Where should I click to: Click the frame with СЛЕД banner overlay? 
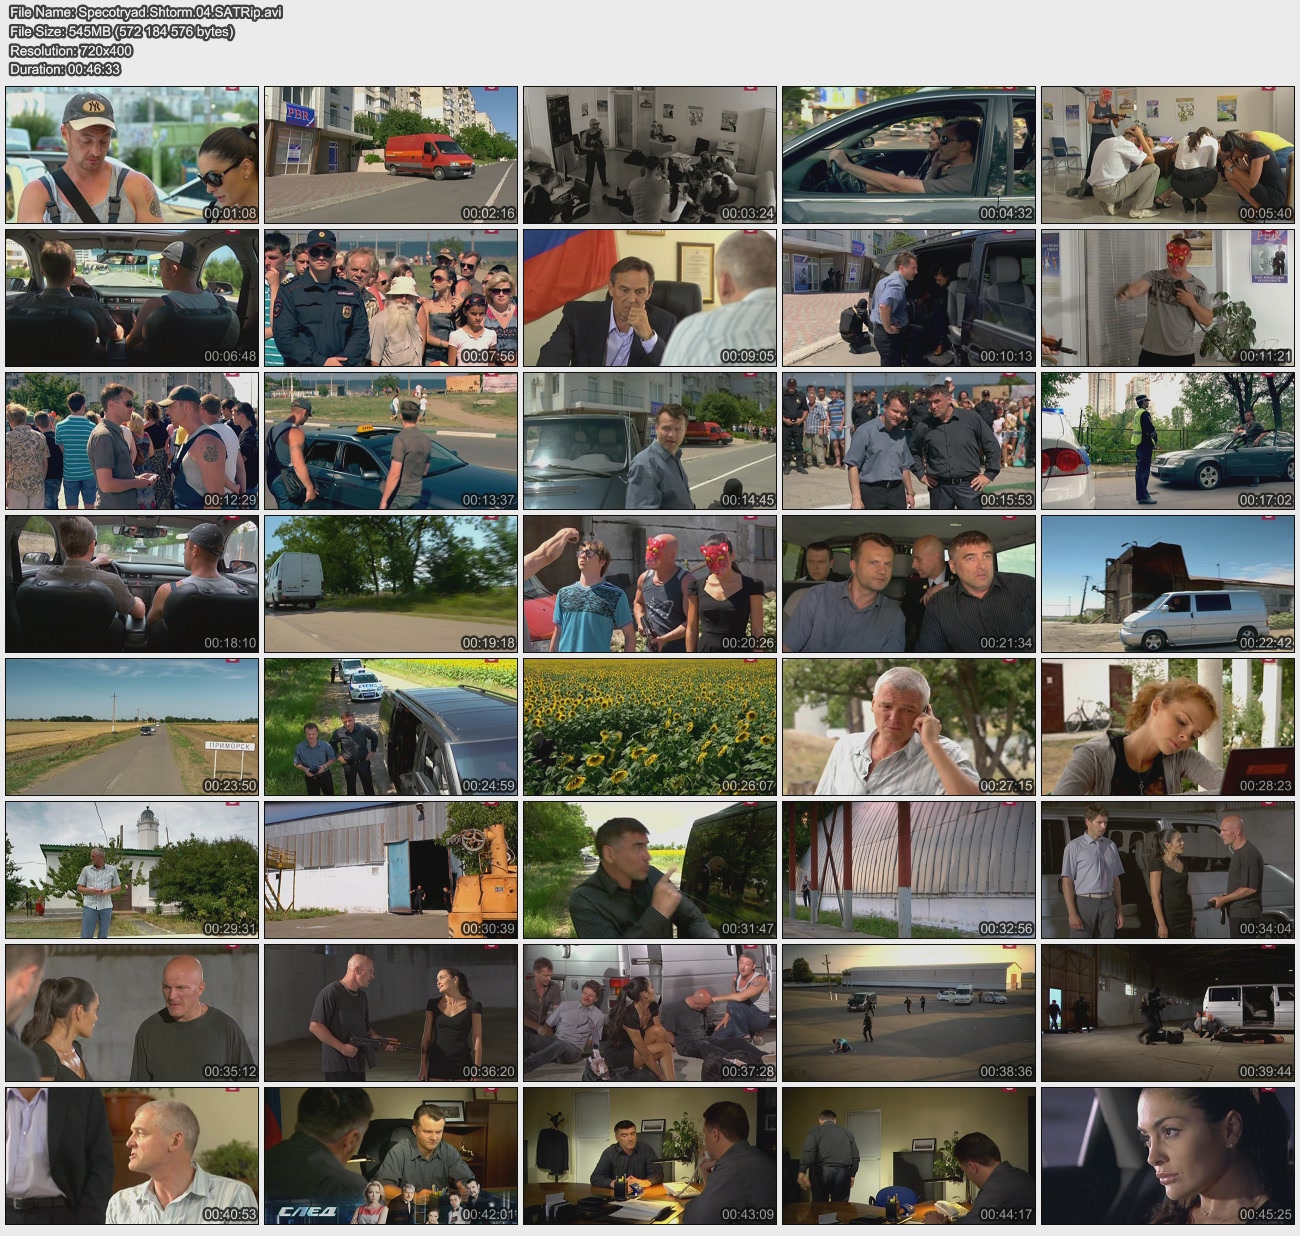point(391,1156)
